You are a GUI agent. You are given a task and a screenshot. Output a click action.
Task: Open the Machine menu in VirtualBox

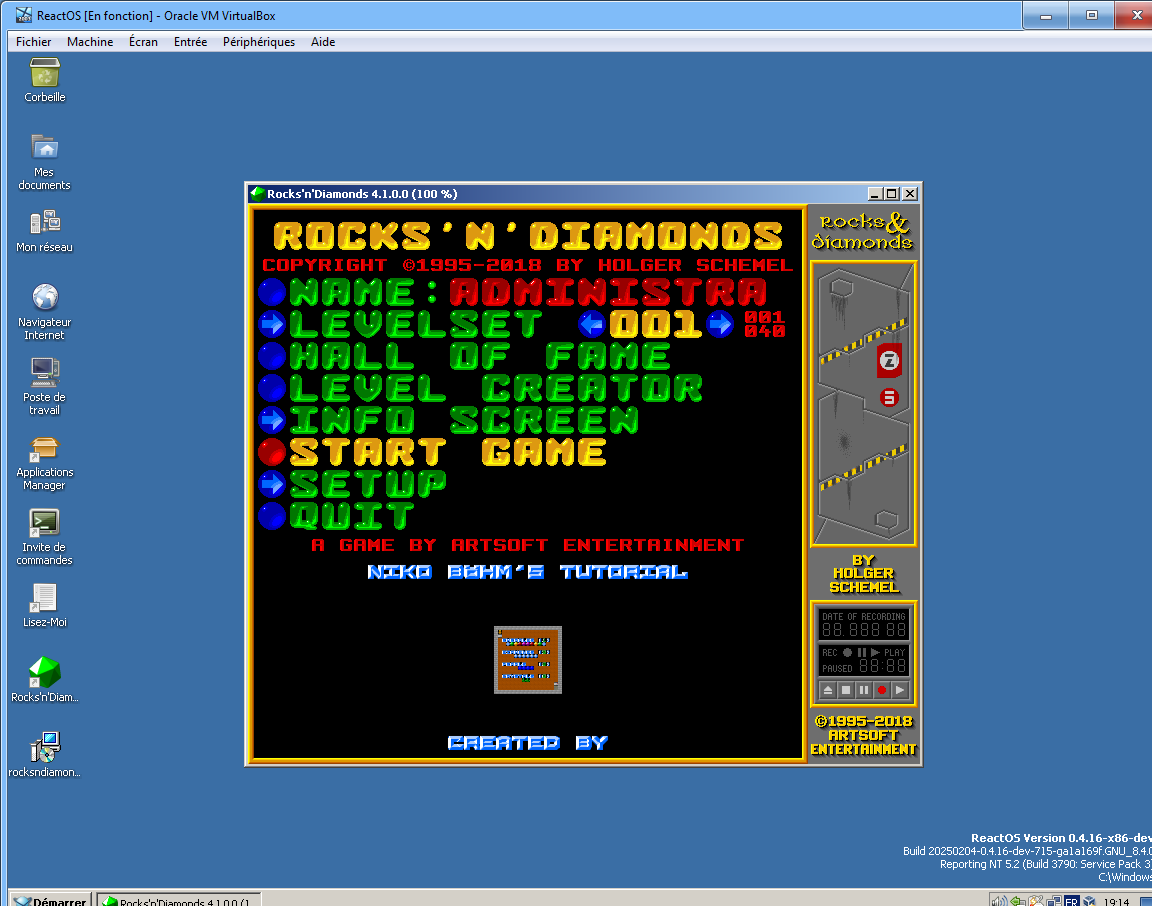click(90, 42)
